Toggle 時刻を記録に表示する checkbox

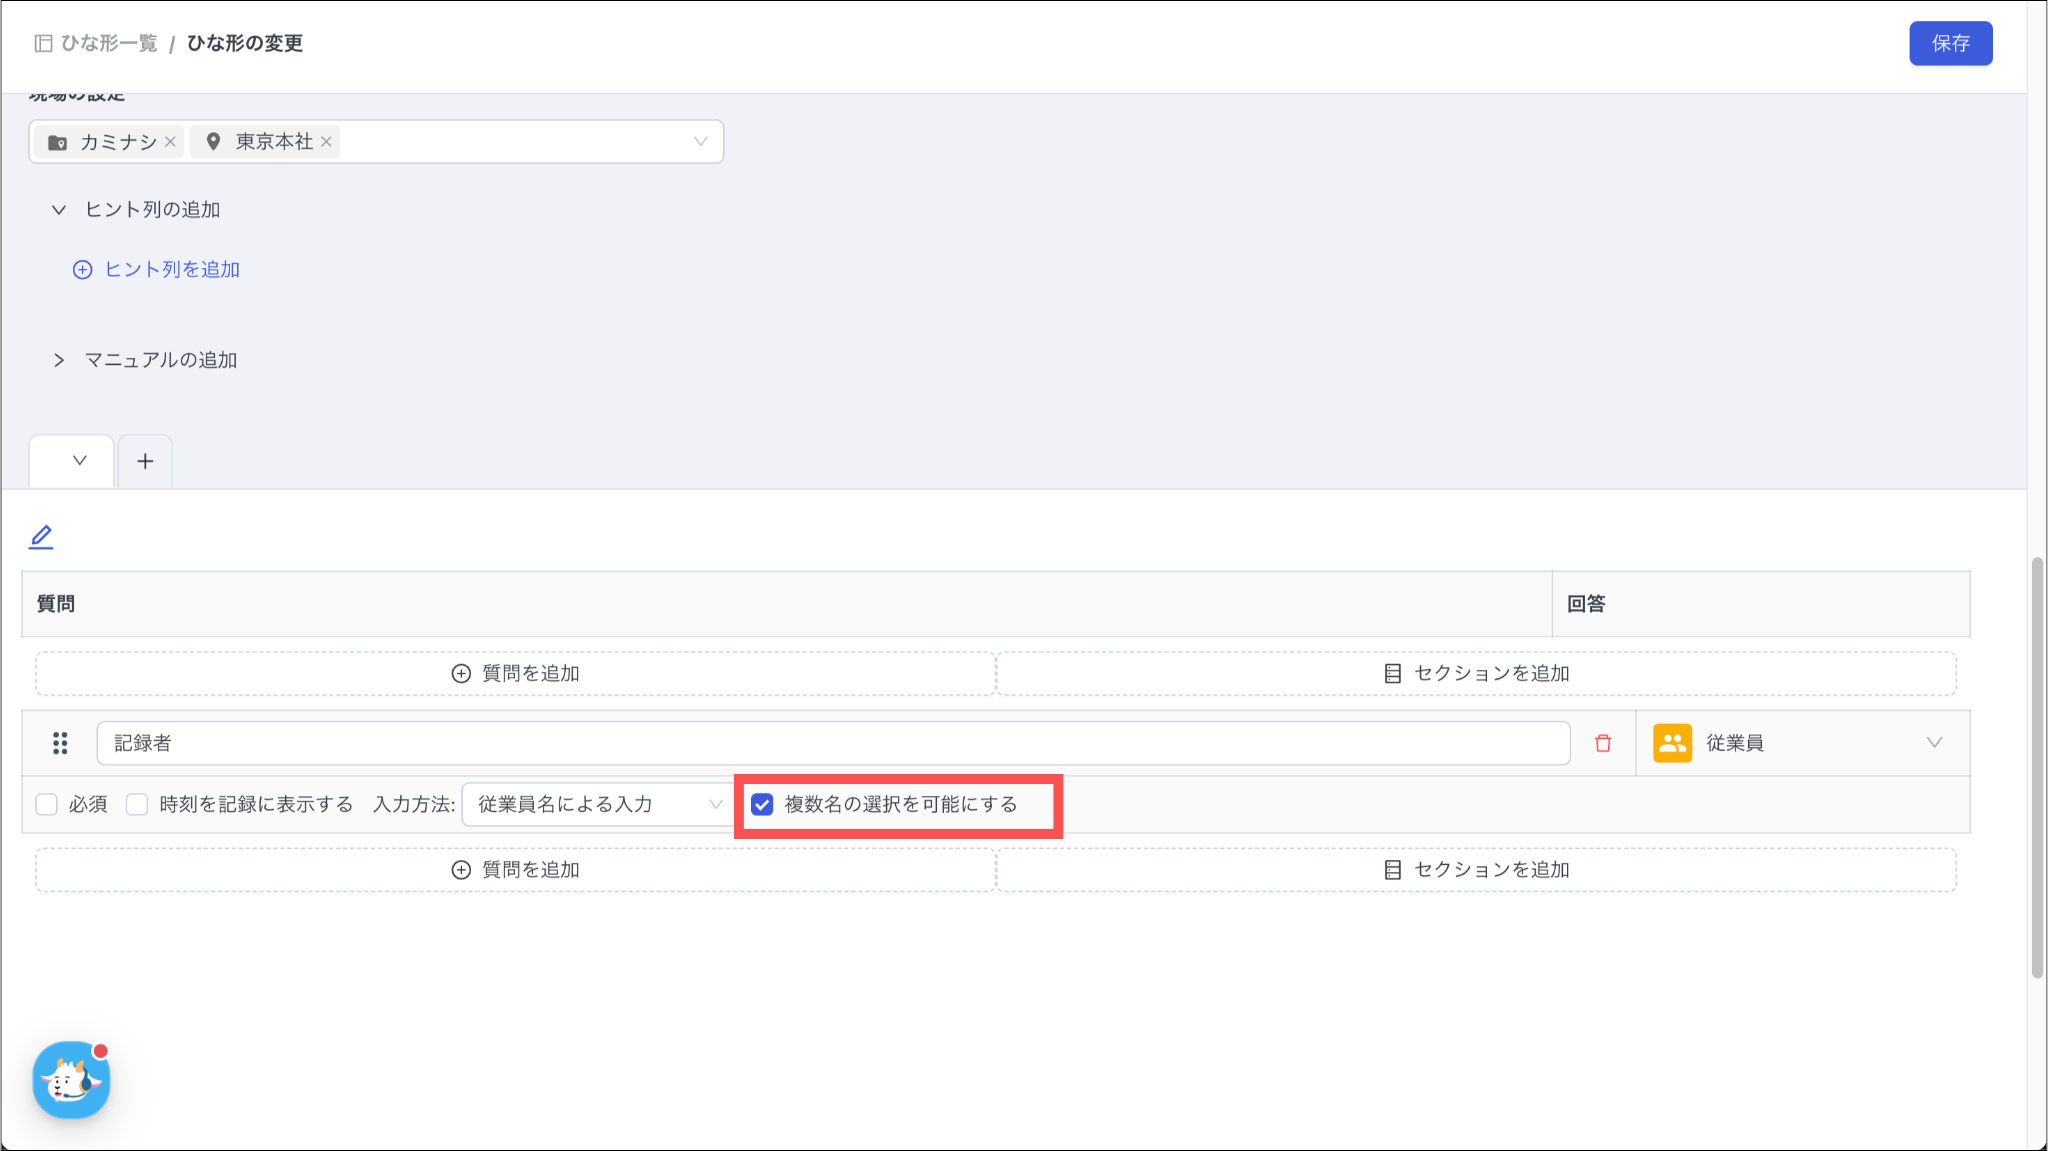click(137, 804)
